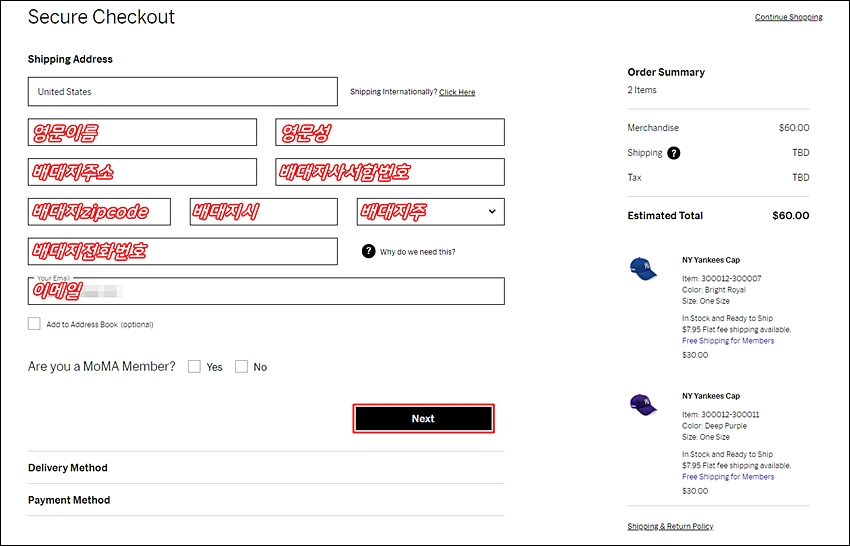Tick the Yes MoMA Member checkbox

coord(194,367)
